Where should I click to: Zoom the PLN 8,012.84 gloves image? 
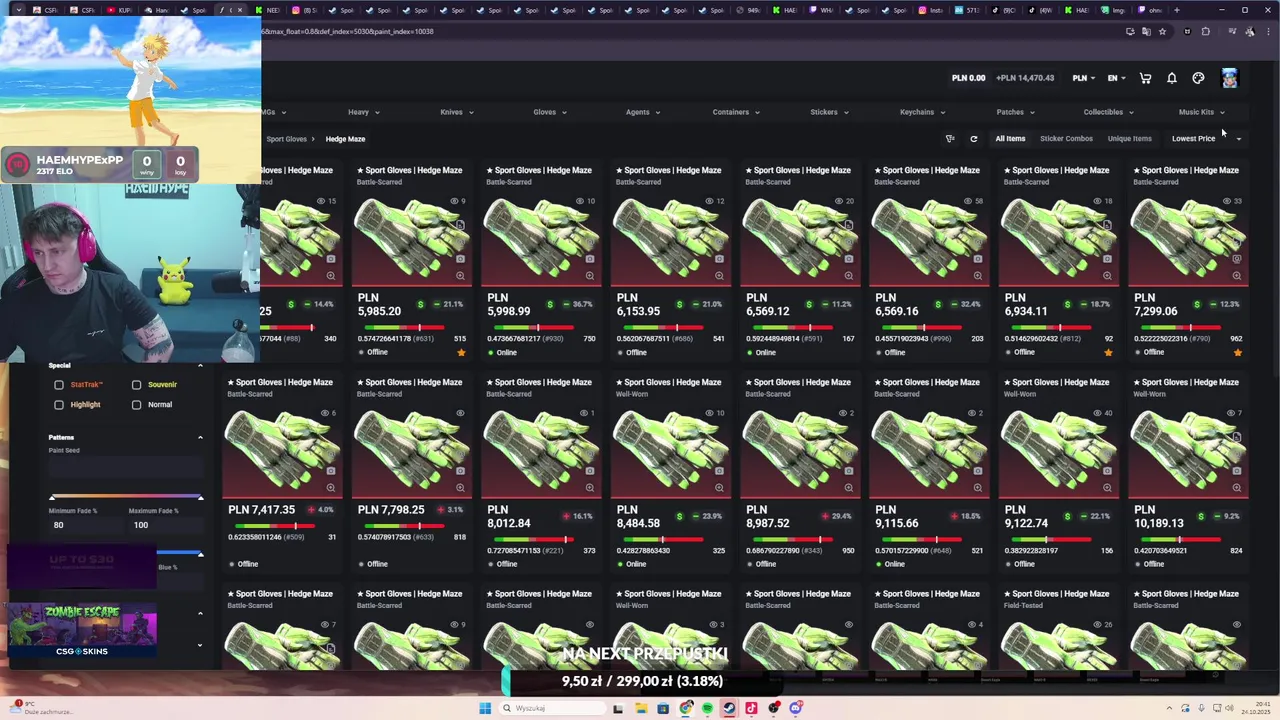pyautogui.click(x=590, y=488)
